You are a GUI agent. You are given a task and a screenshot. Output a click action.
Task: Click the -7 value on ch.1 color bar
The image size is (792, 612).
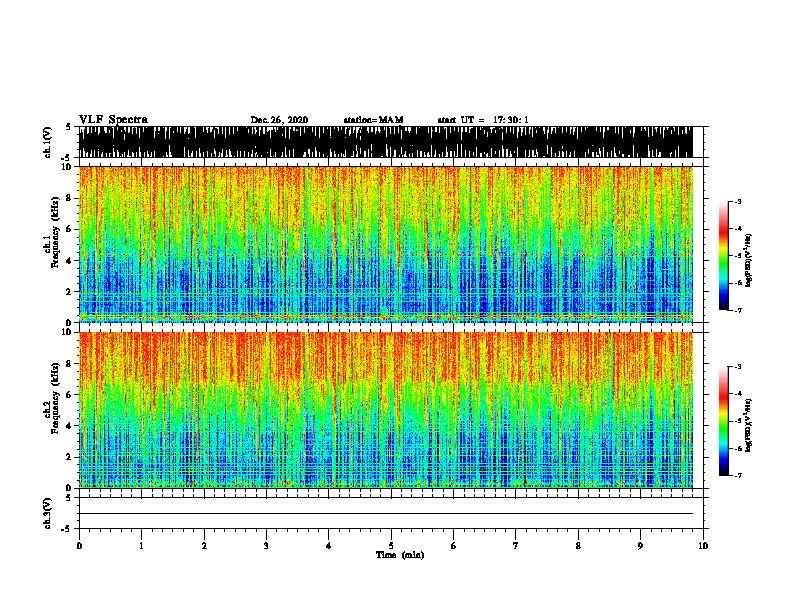737,310
